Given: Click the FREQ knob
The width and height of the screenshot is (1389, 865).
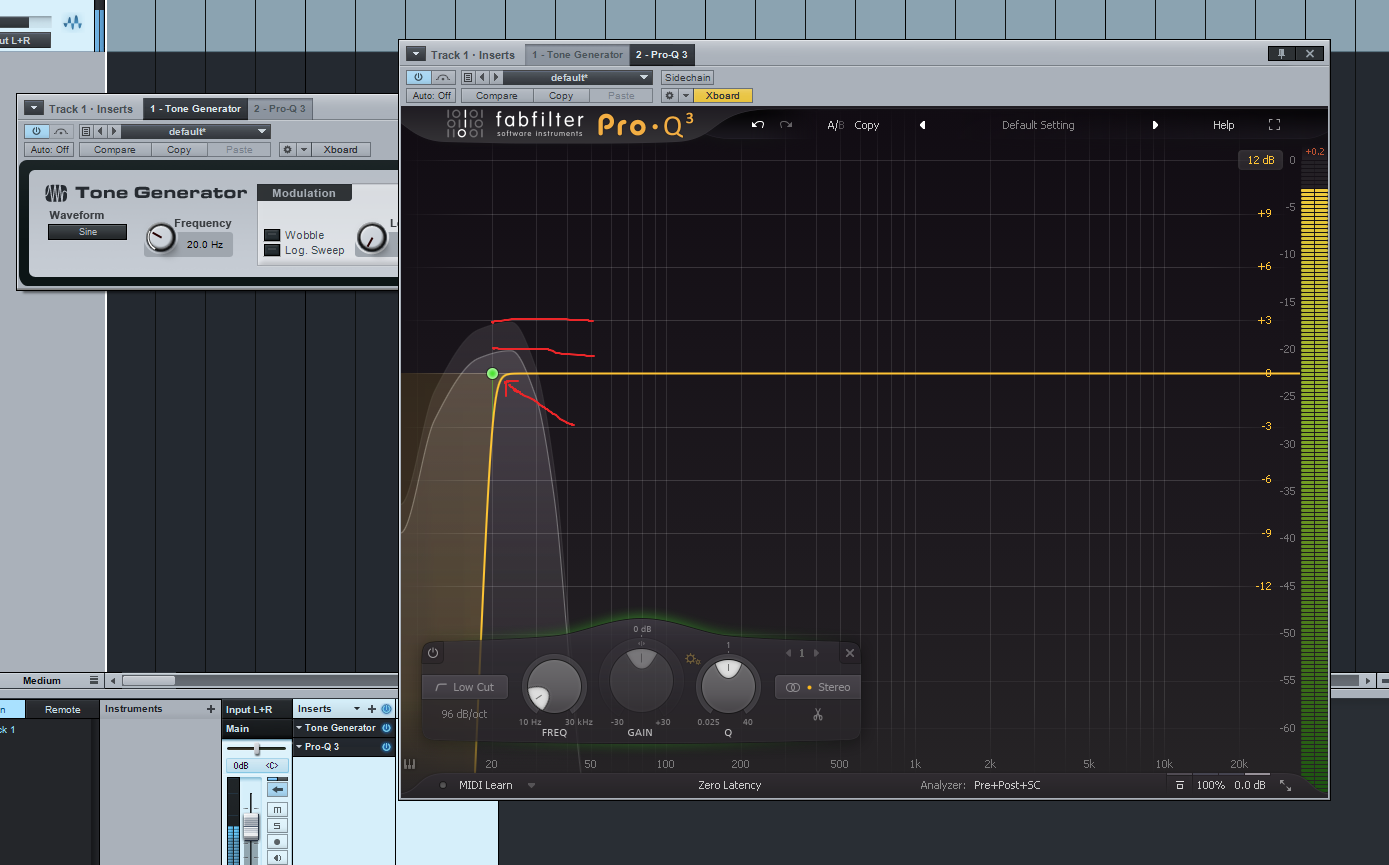Looking at the screenshot, I should tap(554, 686).
